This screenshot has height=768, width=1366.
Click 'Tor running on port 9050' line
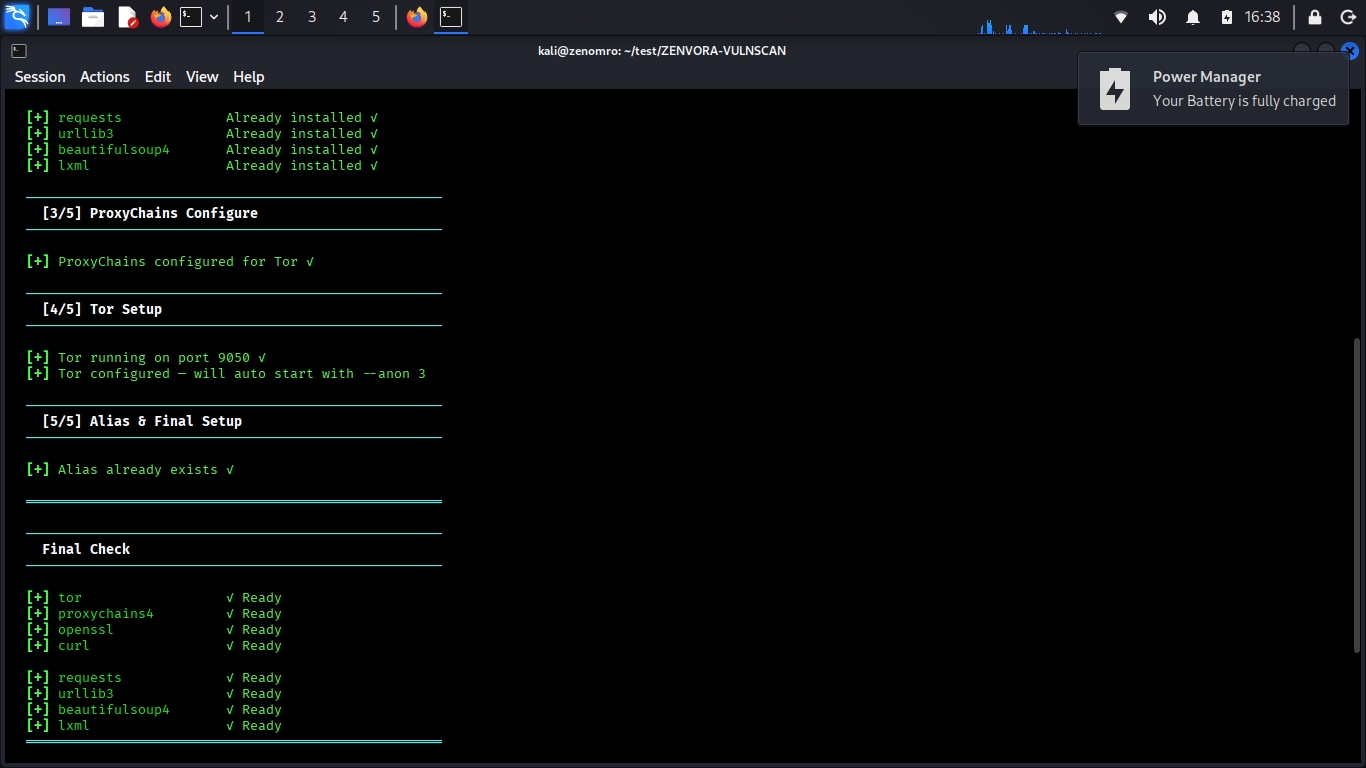pos(146,357)
